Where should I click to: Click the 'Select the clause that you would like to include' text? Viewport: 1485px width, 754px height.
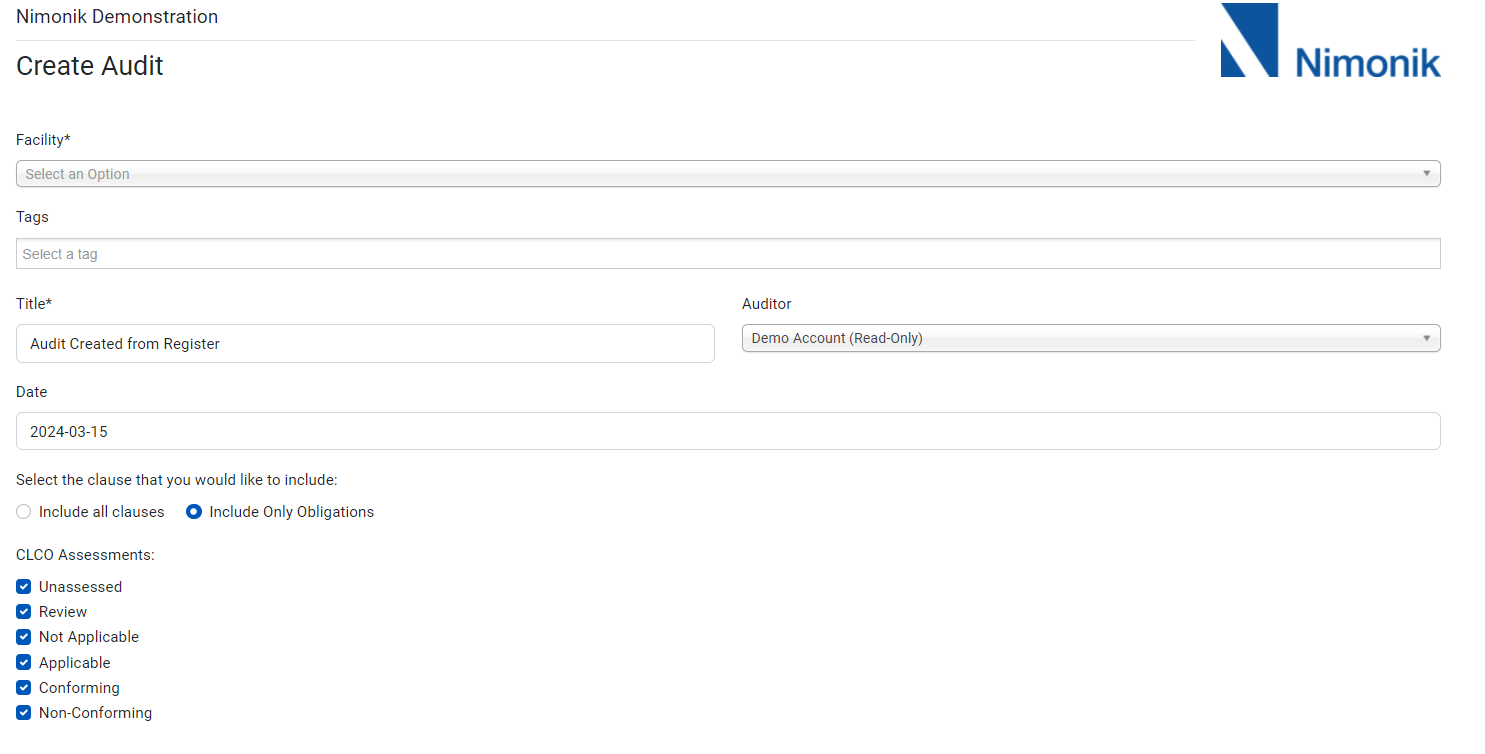tap(177, 480)
